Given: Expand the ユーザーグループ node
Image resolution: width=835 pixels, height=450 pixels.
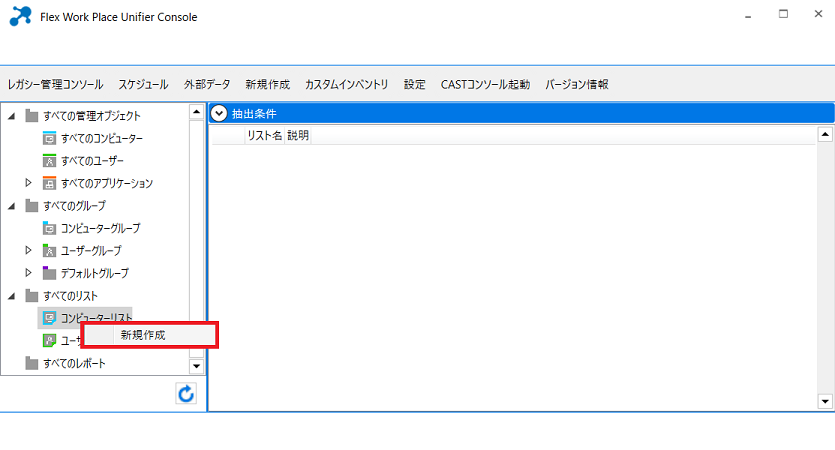Looking at the screenshot, I should click(x=28, y=250).
